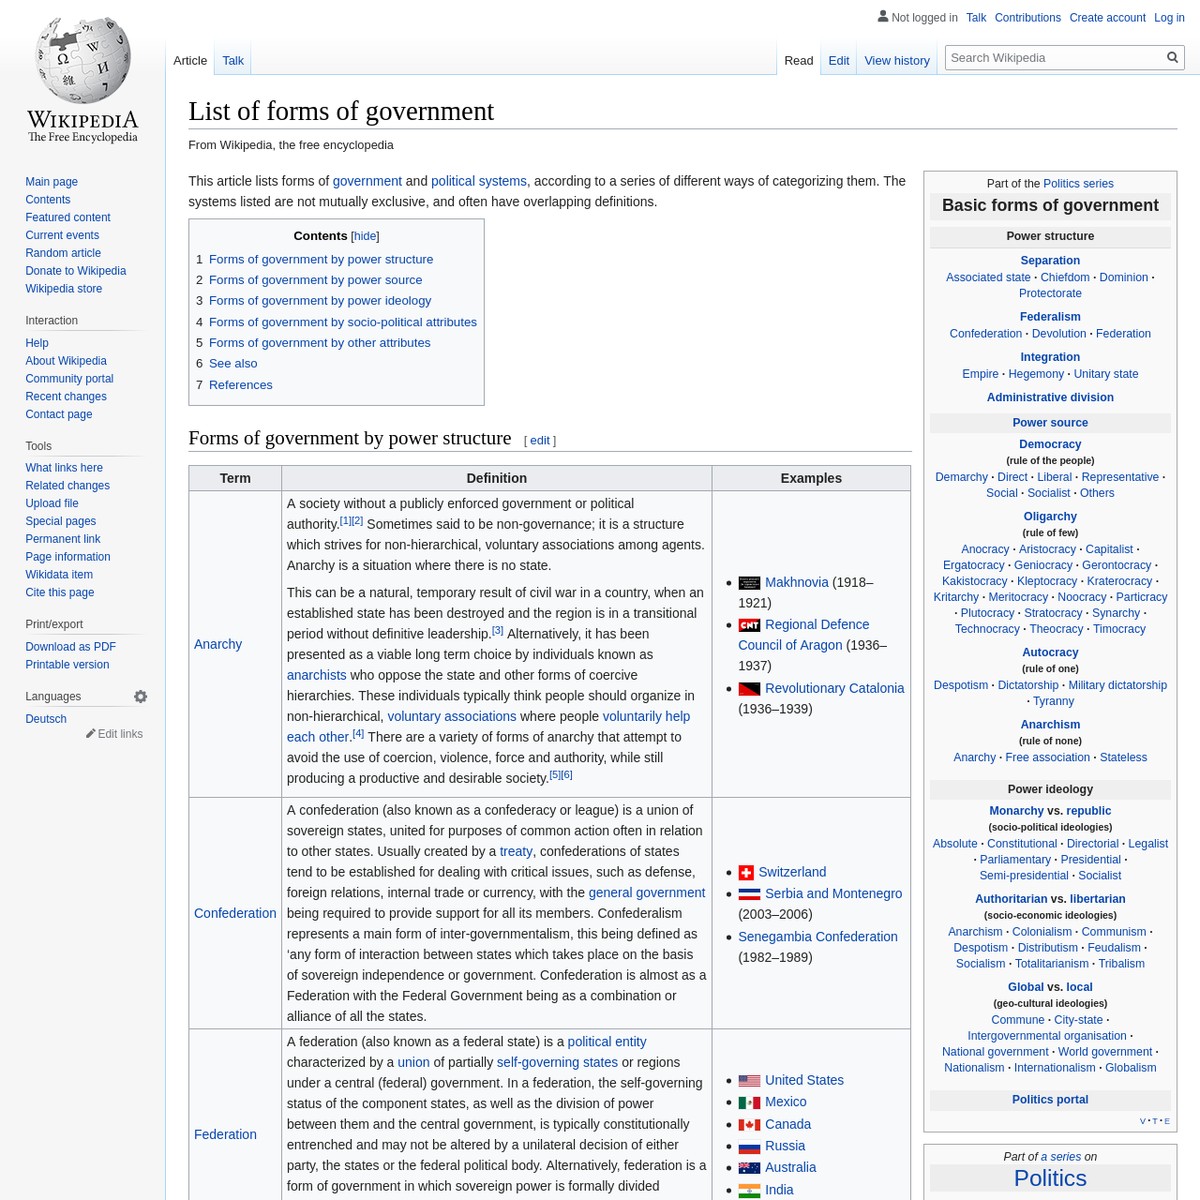Click Download as PDF
Viewport: 1200px width, 1200px height.
(x=71, y=647)
